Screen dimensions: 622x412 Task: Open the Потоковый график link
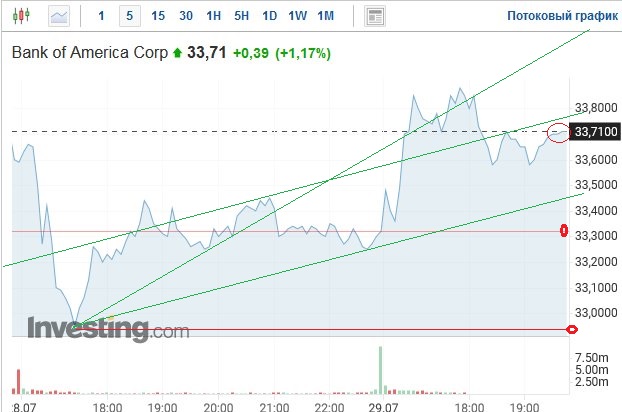(562, 15)
